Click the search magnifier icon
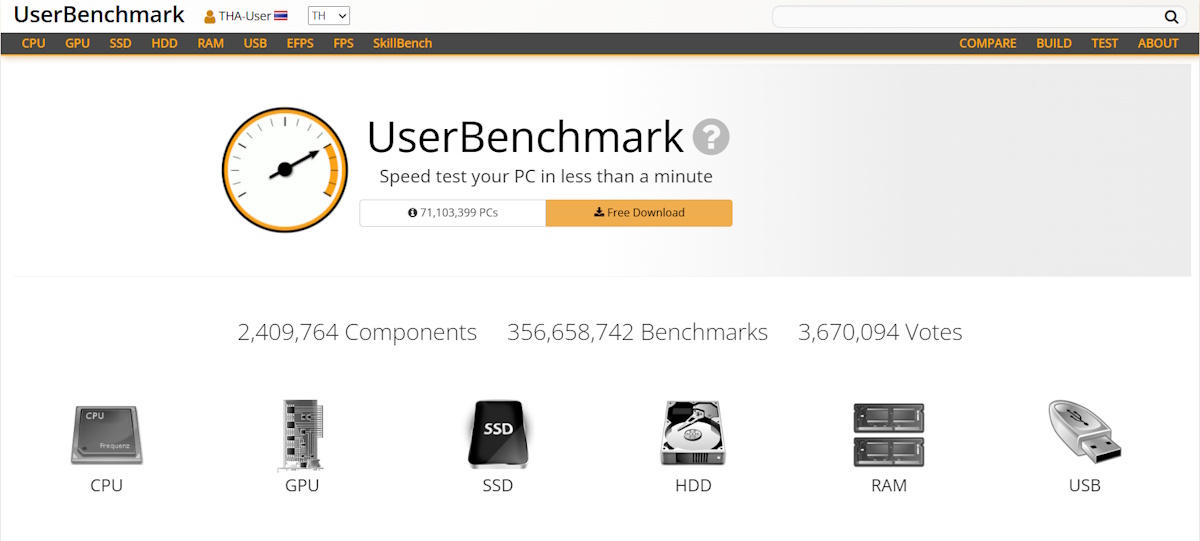This screenshot has width=1200, height=541. click(1171, 16)
